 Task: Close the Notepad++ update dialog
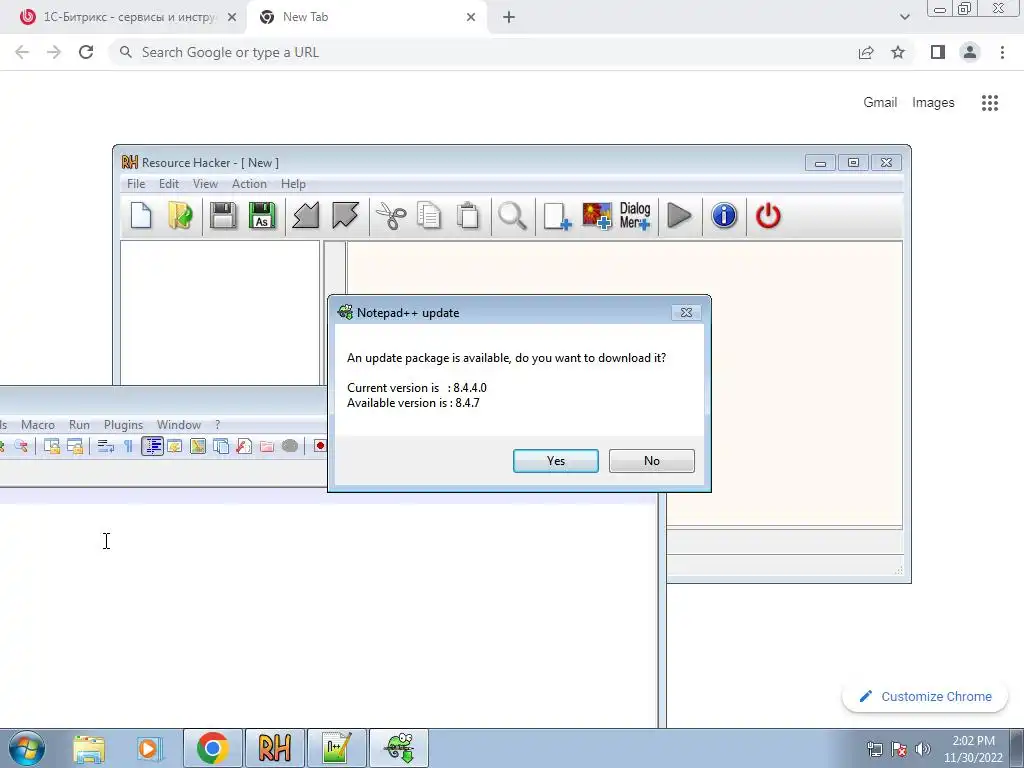(x=686, y=313)
